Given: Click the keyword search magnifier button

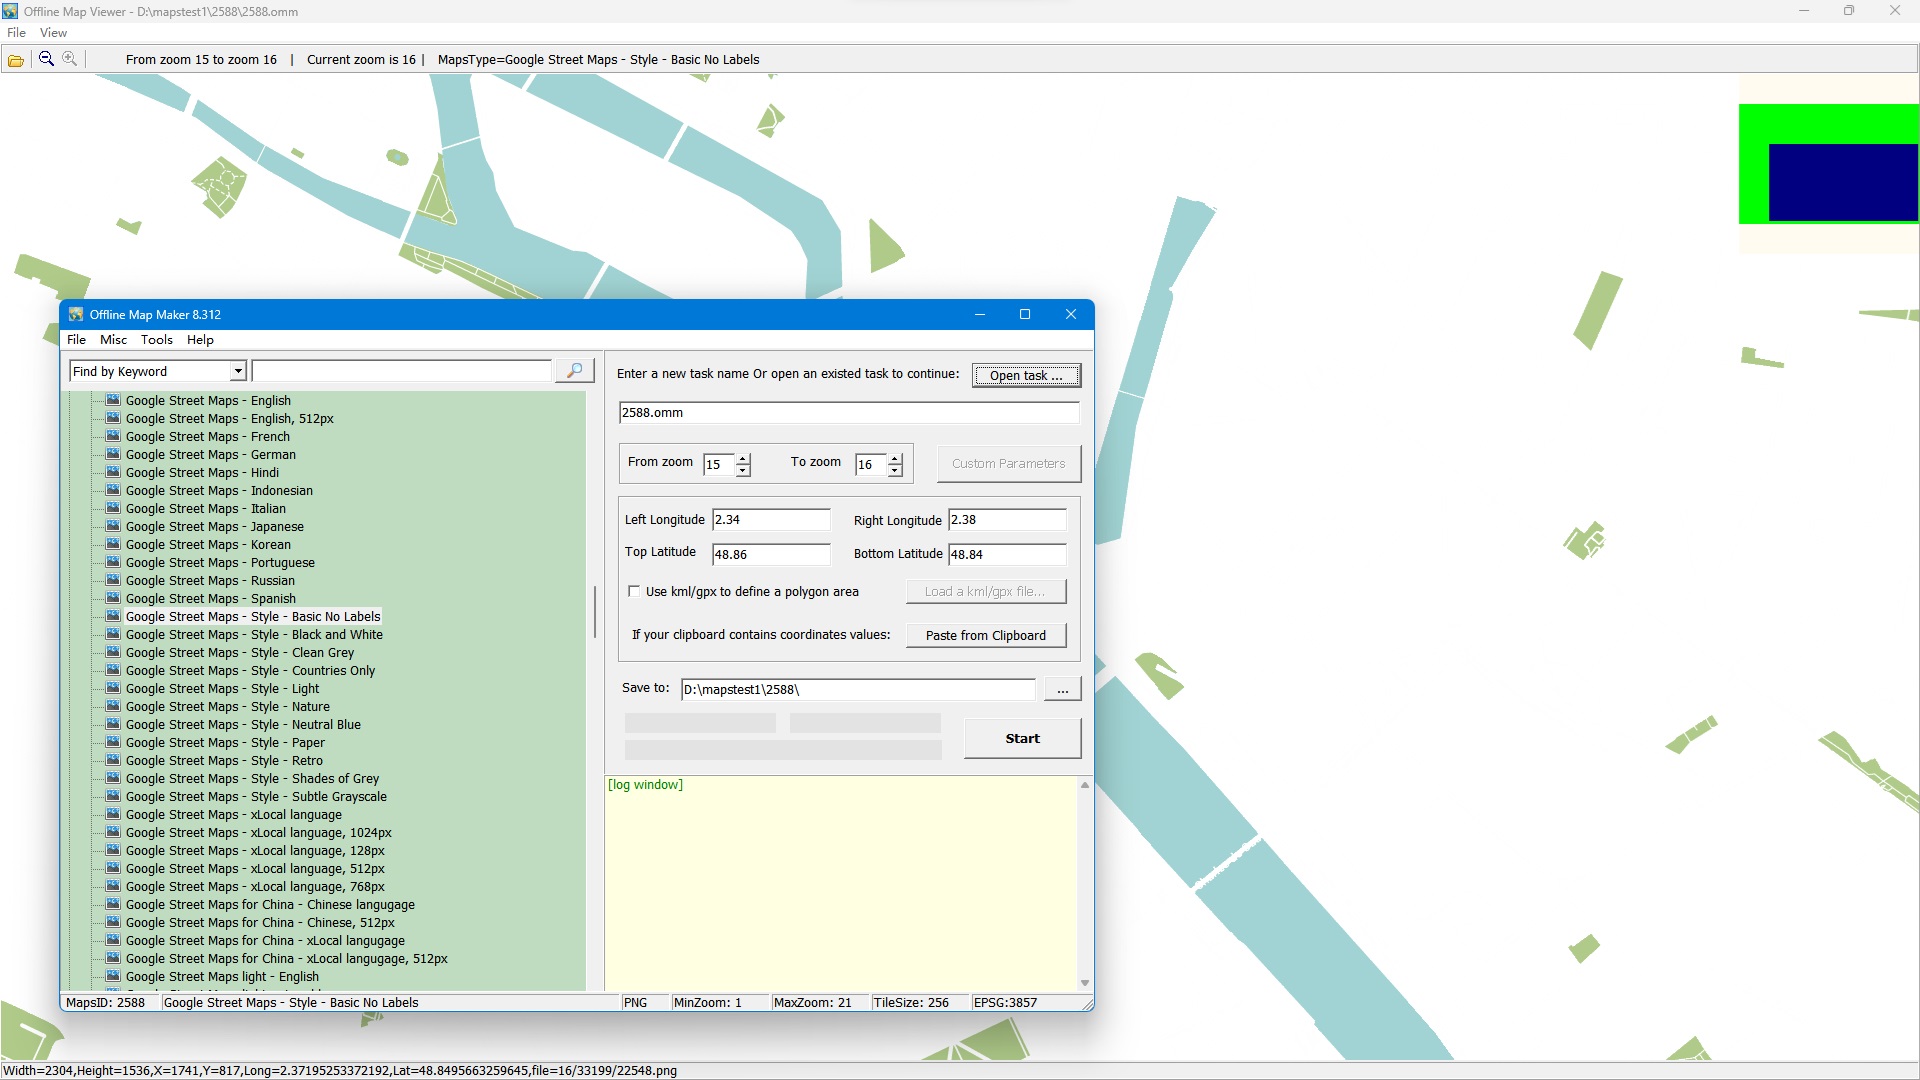Looking at the screenshot, I should point(575,371).
